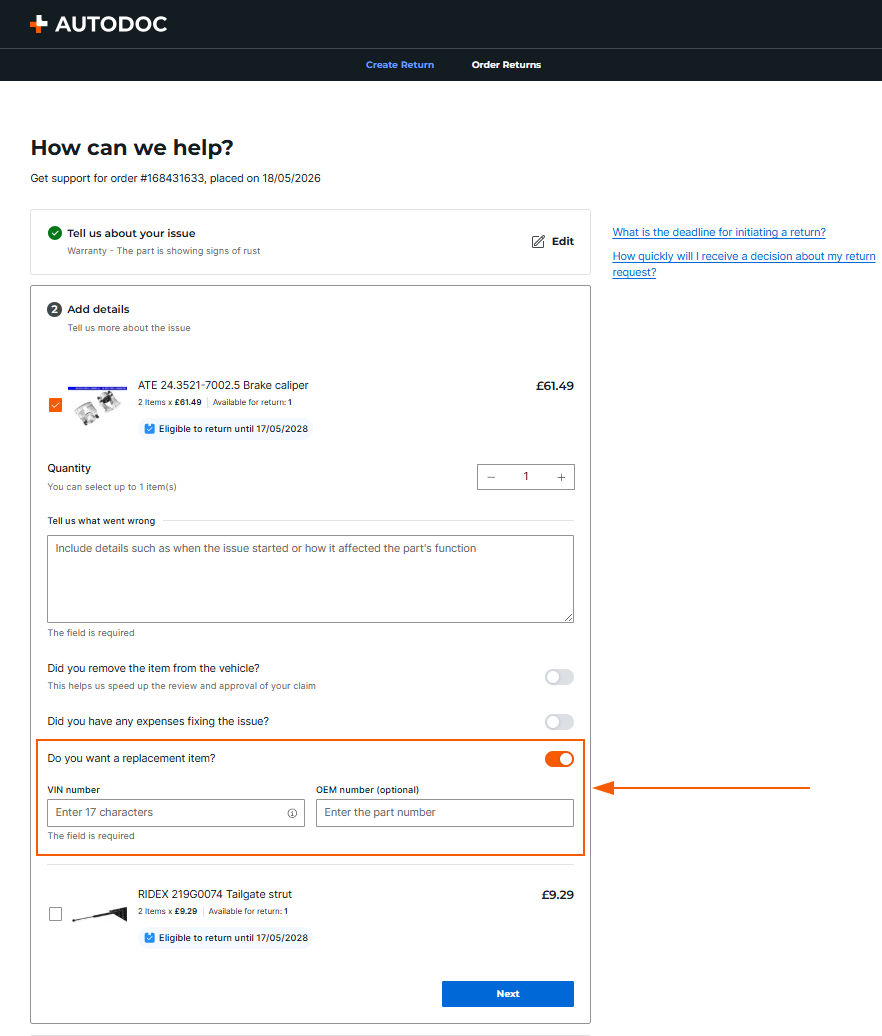Click the step 2 Add details badge
The image size is (882, 1036).
54,309
